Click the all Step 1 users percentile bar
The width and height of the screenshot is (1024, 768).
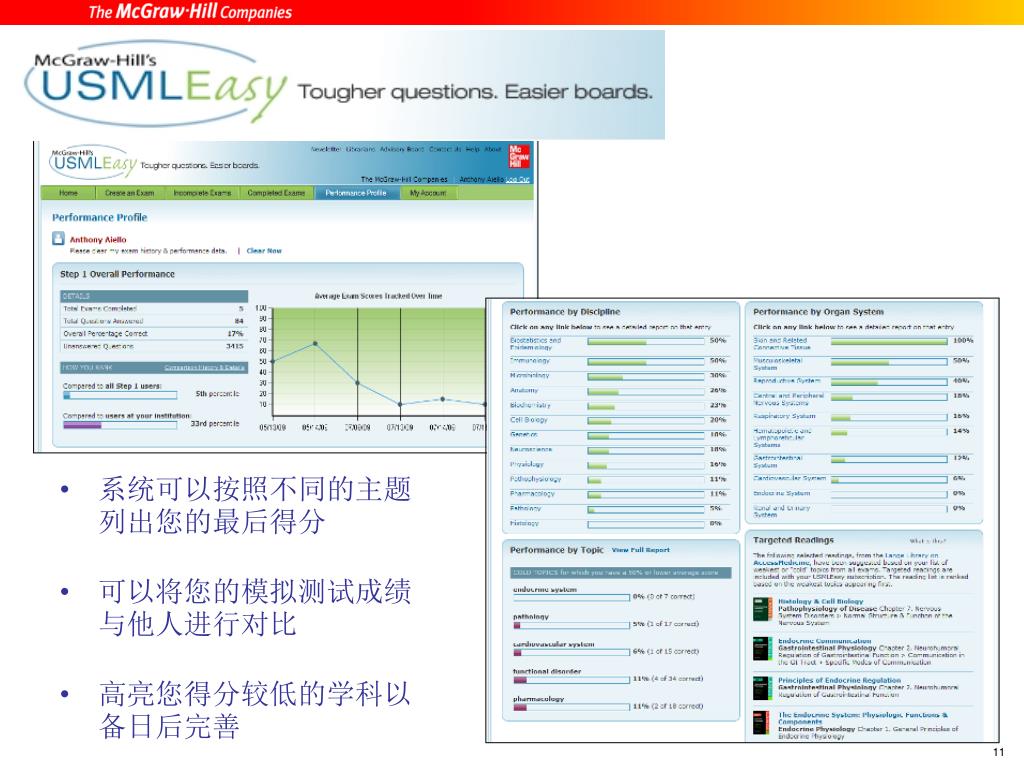point(120,395)
